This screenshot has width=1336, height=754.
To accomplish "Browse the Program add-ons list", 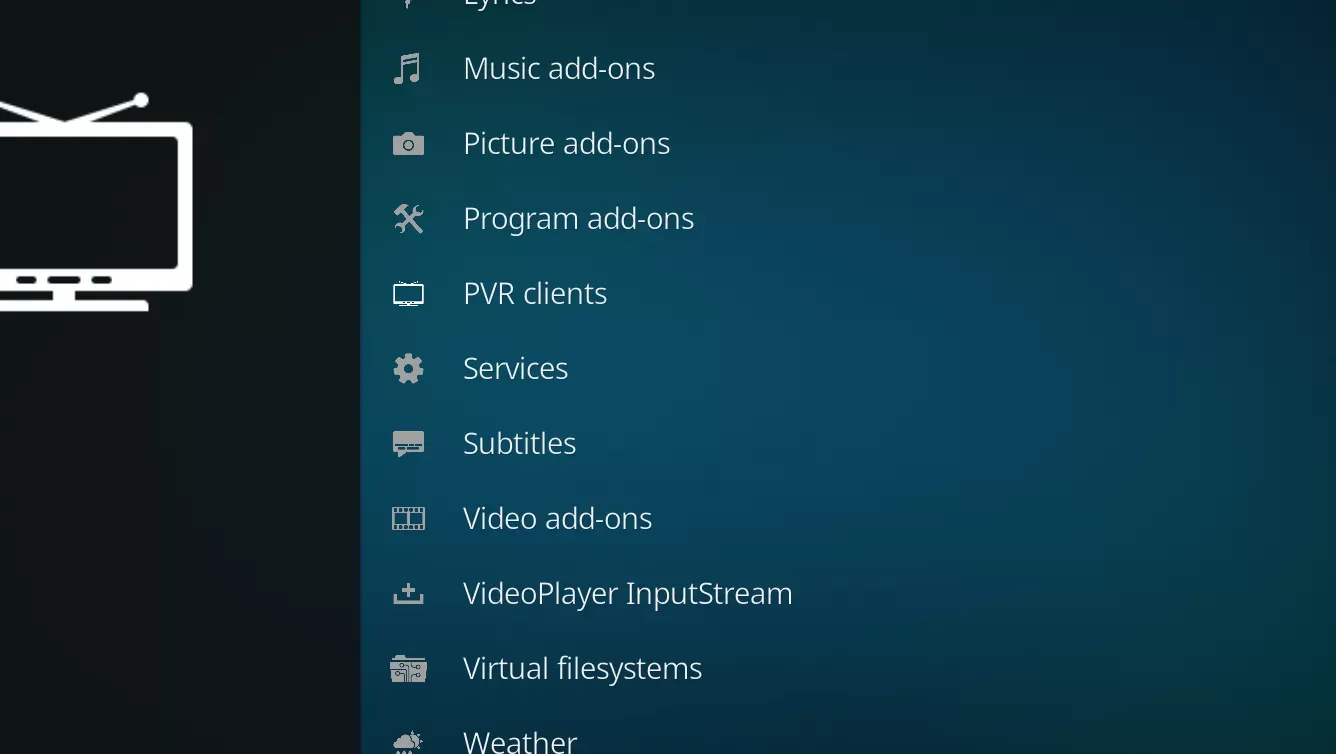I will 578,218.
